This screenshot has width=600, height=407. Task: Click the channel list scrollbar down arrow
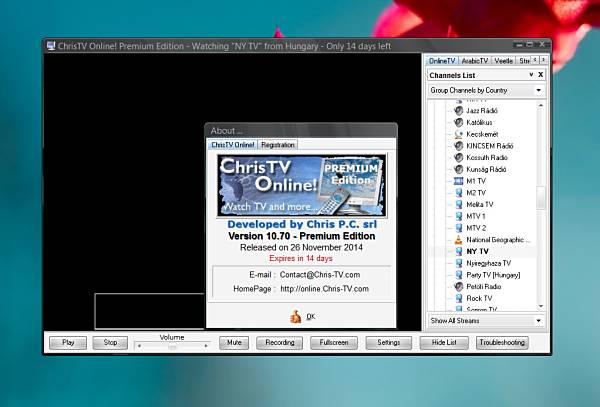[x=541, y=306]
